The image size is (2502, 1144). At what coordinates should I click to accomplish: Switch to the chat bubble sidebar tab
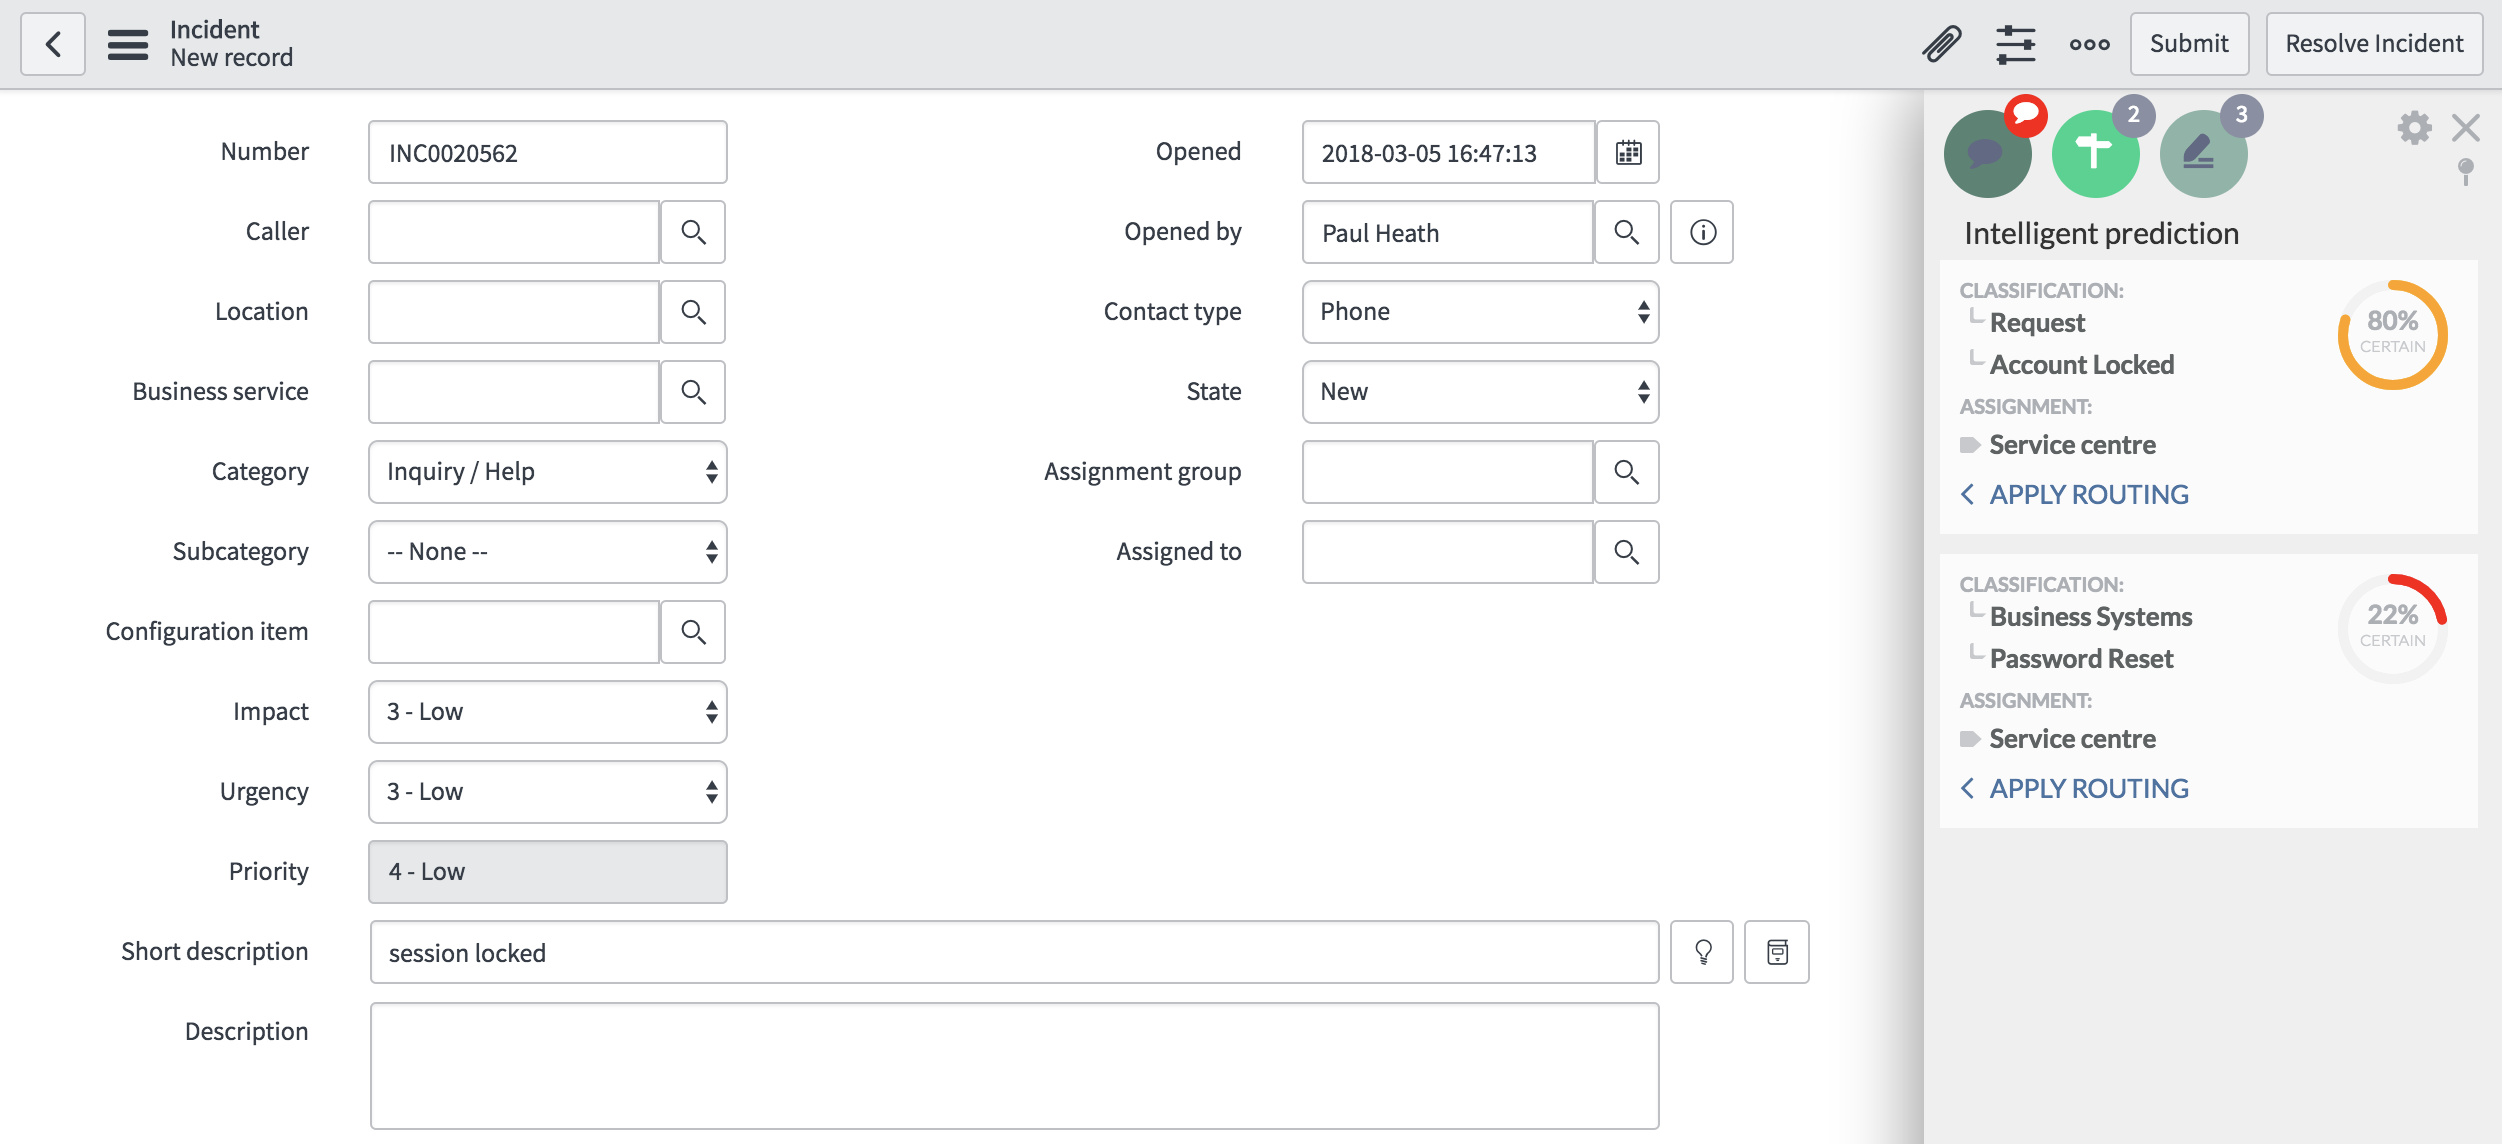tap(1987, 153)
